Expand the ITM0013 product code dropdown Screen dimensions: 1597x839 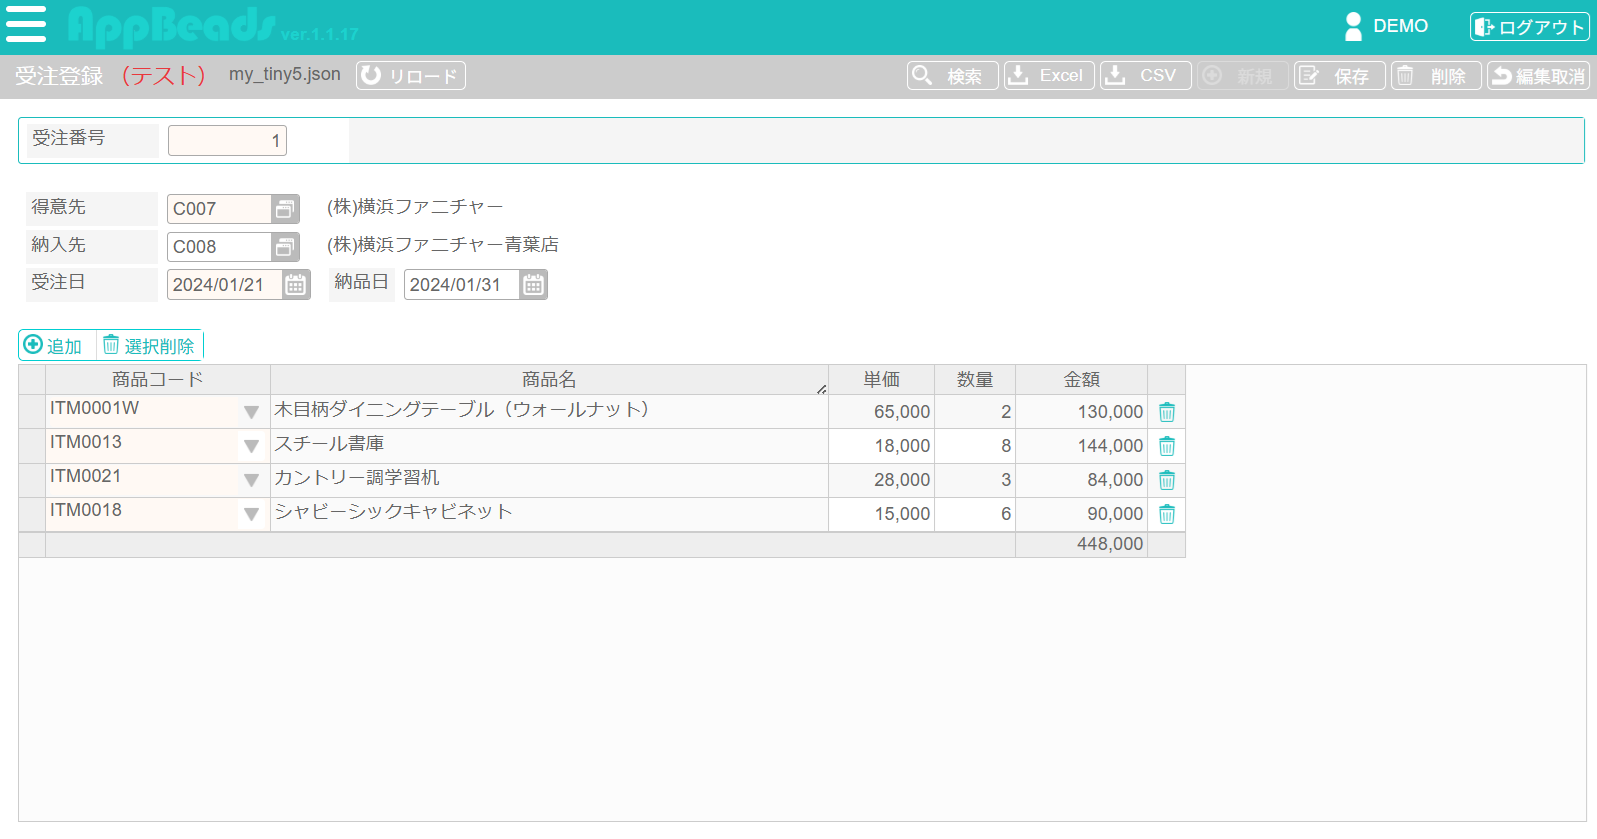tap(251, 446)
